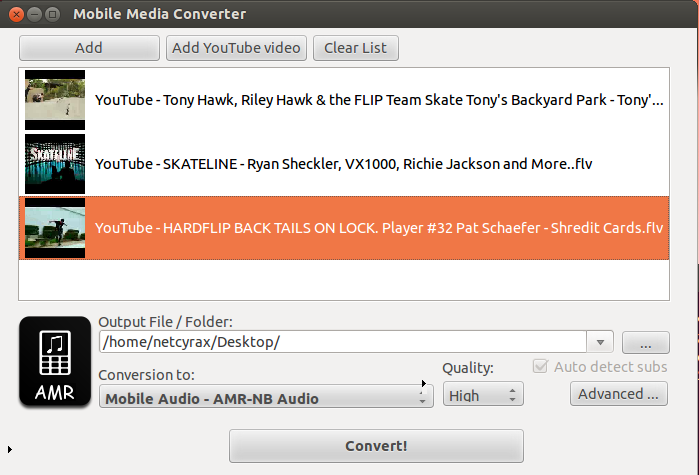Click the AMR mobile phone format icon
This screenshot has height=475, width=699.
coord(55,361)
